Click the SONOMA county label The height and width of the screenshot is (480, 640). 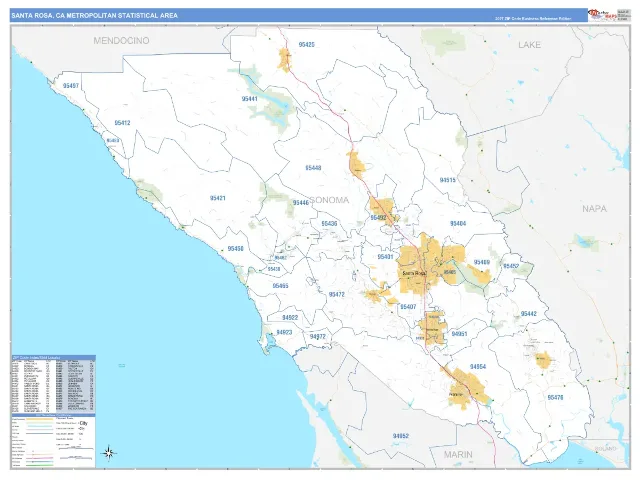(329, 200)
